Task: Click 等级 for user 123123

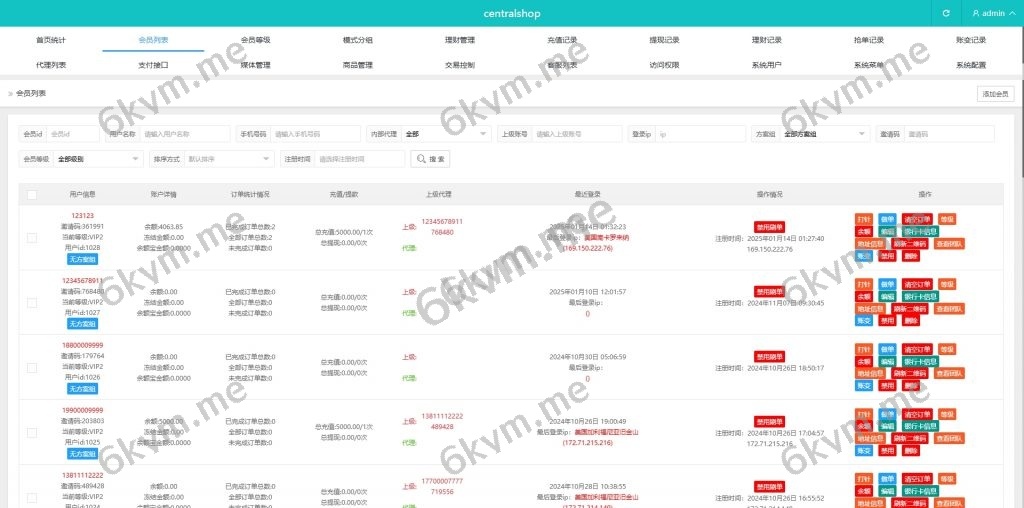Action: tap(946, 219)
